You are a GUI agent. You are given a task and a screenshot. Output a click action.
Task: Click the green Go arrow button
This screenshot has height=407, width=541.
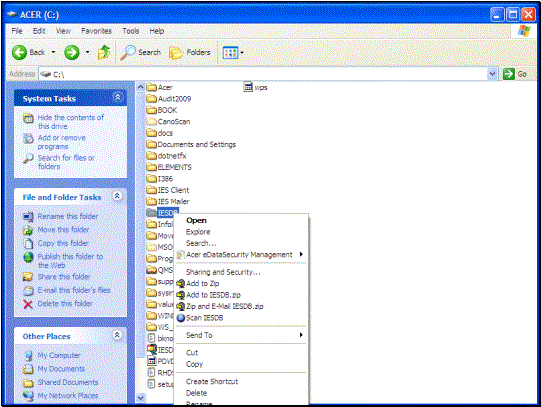509,74
